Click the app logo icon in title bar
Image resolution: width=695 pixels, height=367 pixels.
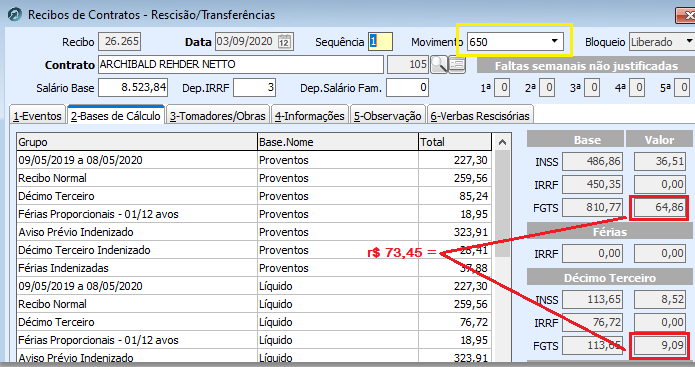(15, 14)
